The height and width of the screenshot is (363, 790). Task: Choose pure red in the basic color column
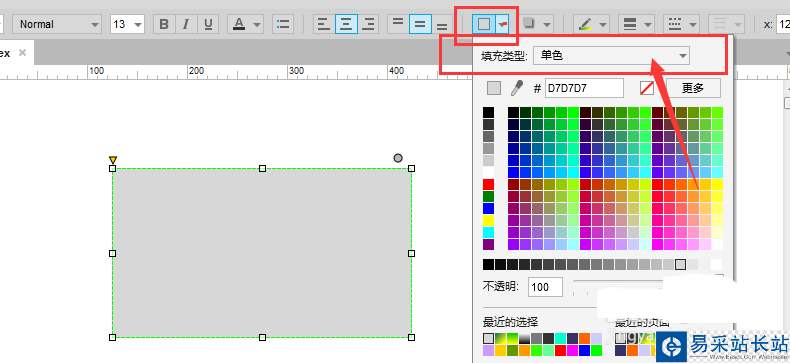pos(488,185)
